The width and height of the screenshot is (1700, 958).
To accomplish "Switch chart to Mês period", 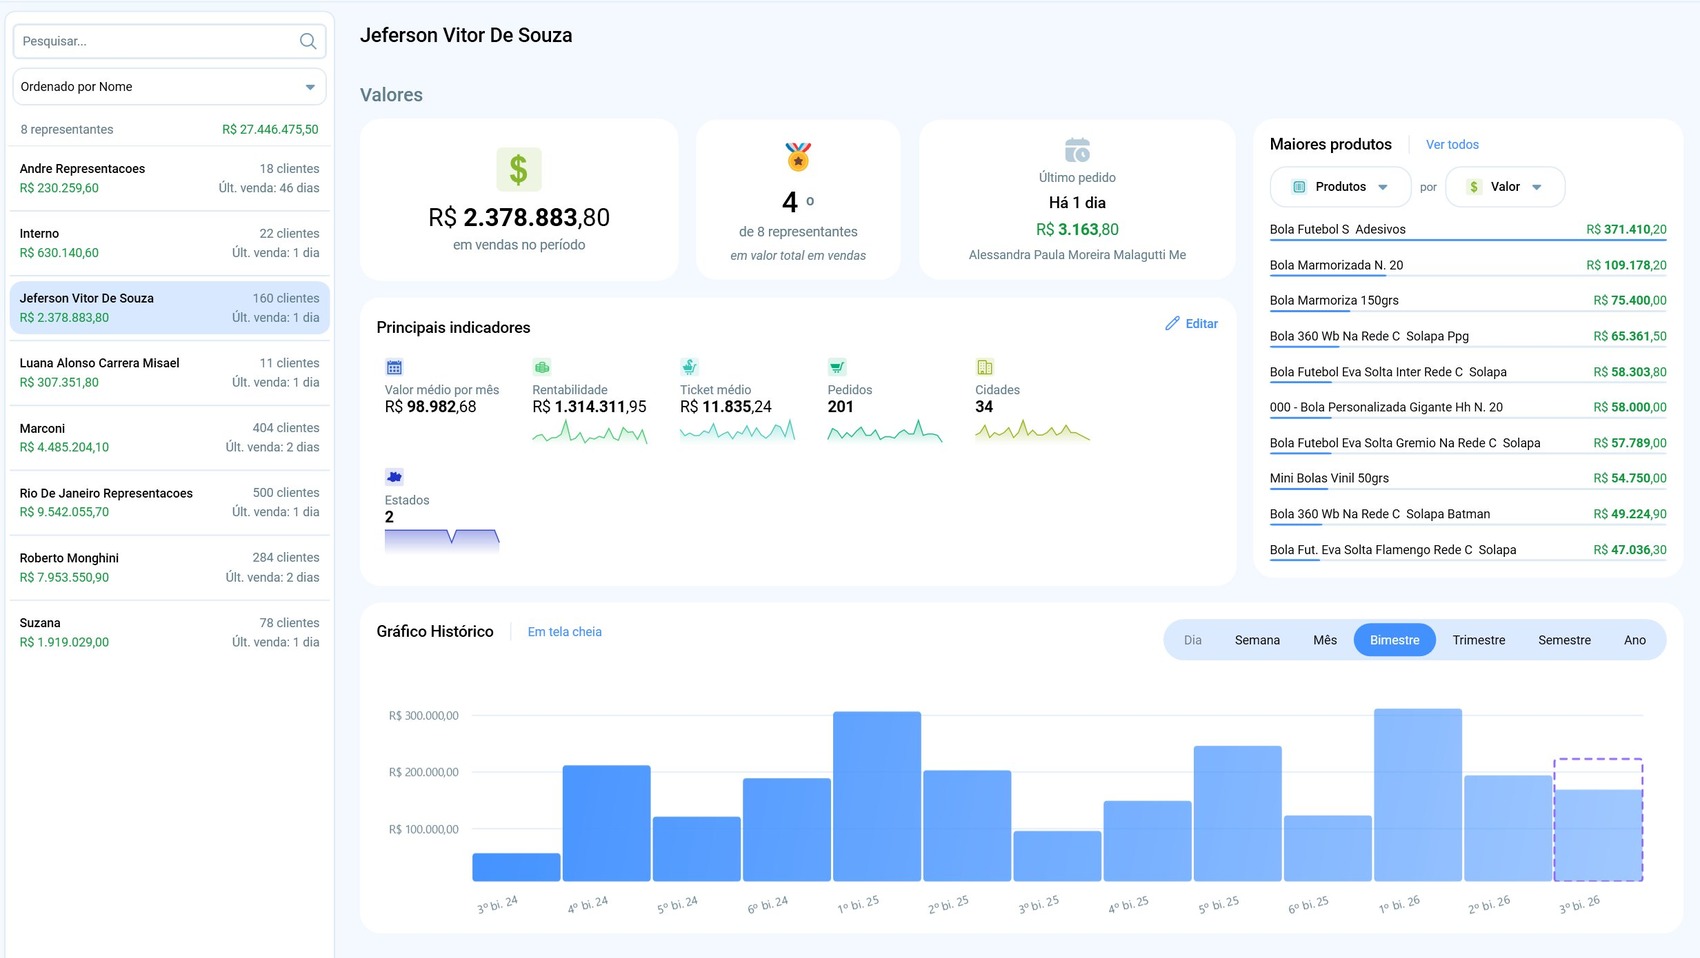I will click(1325, 640).
